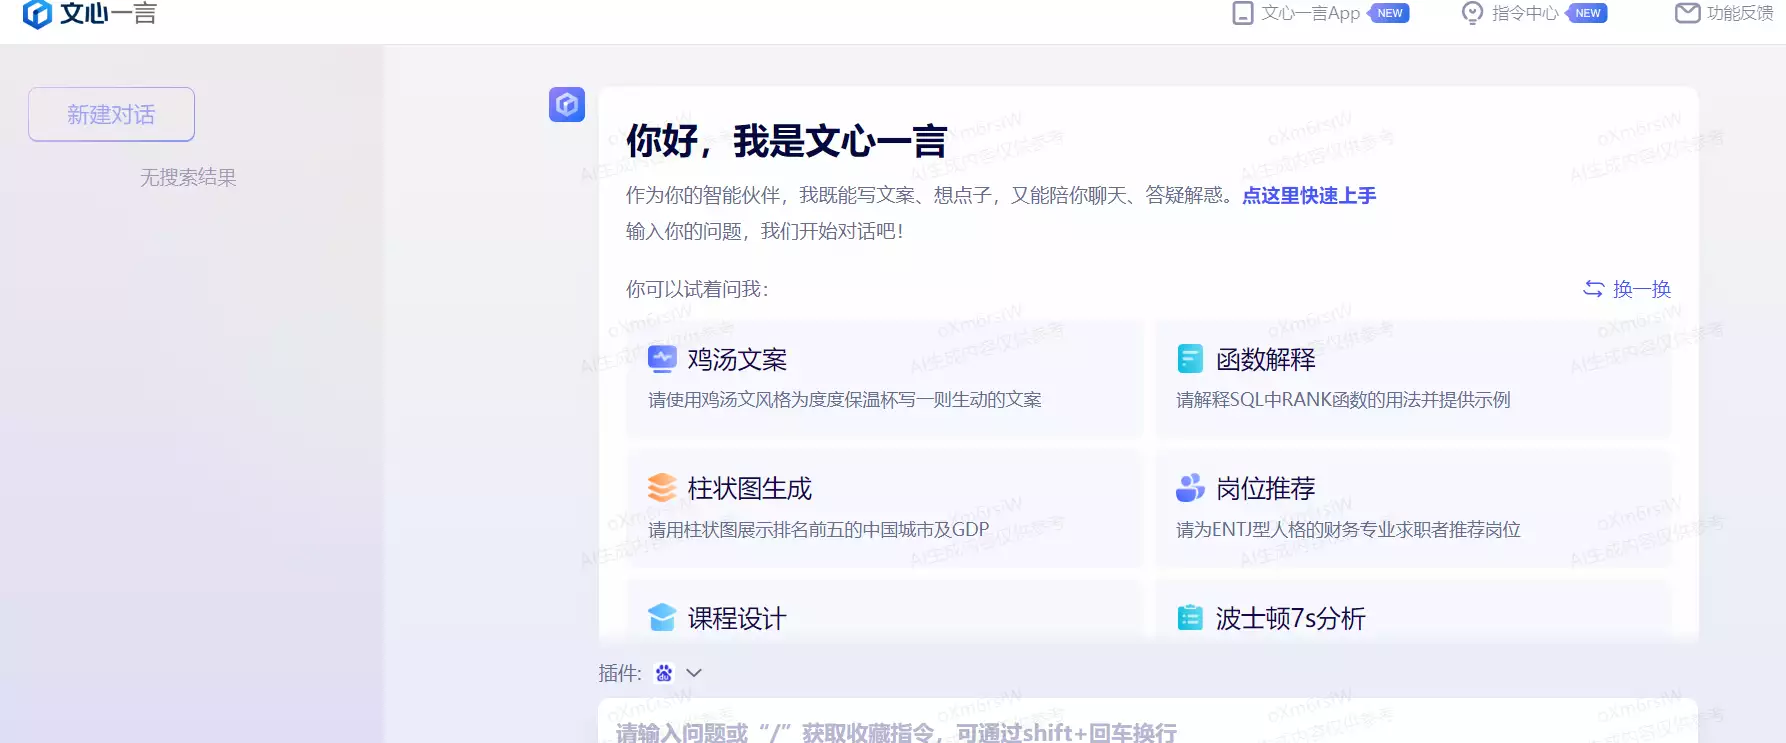This screenshot has width=1786, height=743.
Task: Start a new chat with 新建对话
Action: (111, 114)
